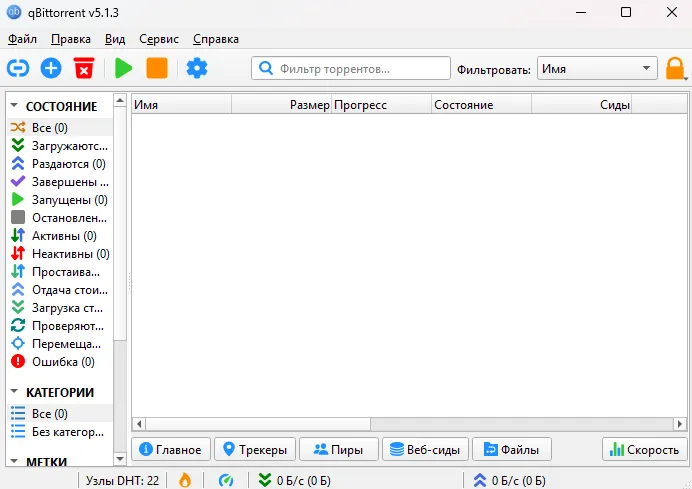Switch to the Веб-сиды tab
Screen dimensions: 692x489
pos(425,449)
